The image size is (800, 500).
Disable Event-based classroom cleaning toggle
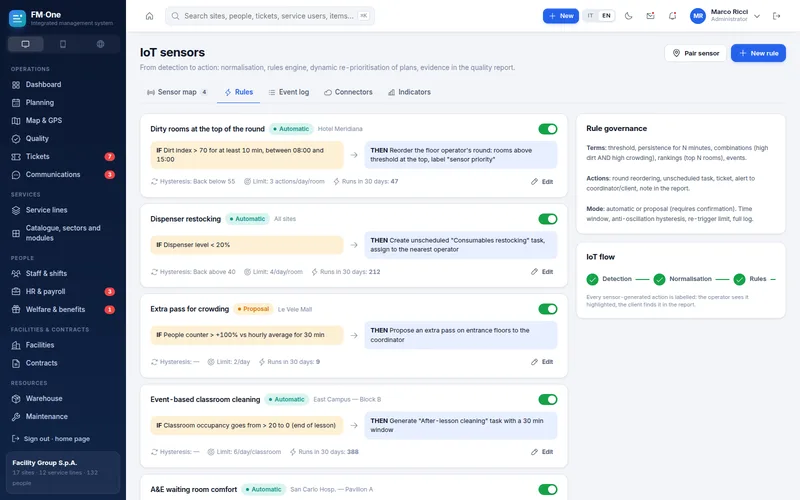547,399
